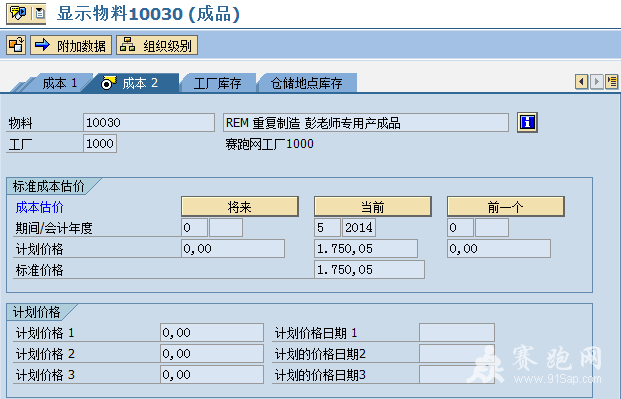
Task: Click the 标准价格 field 1.750,05
Action: click(370, 269)
